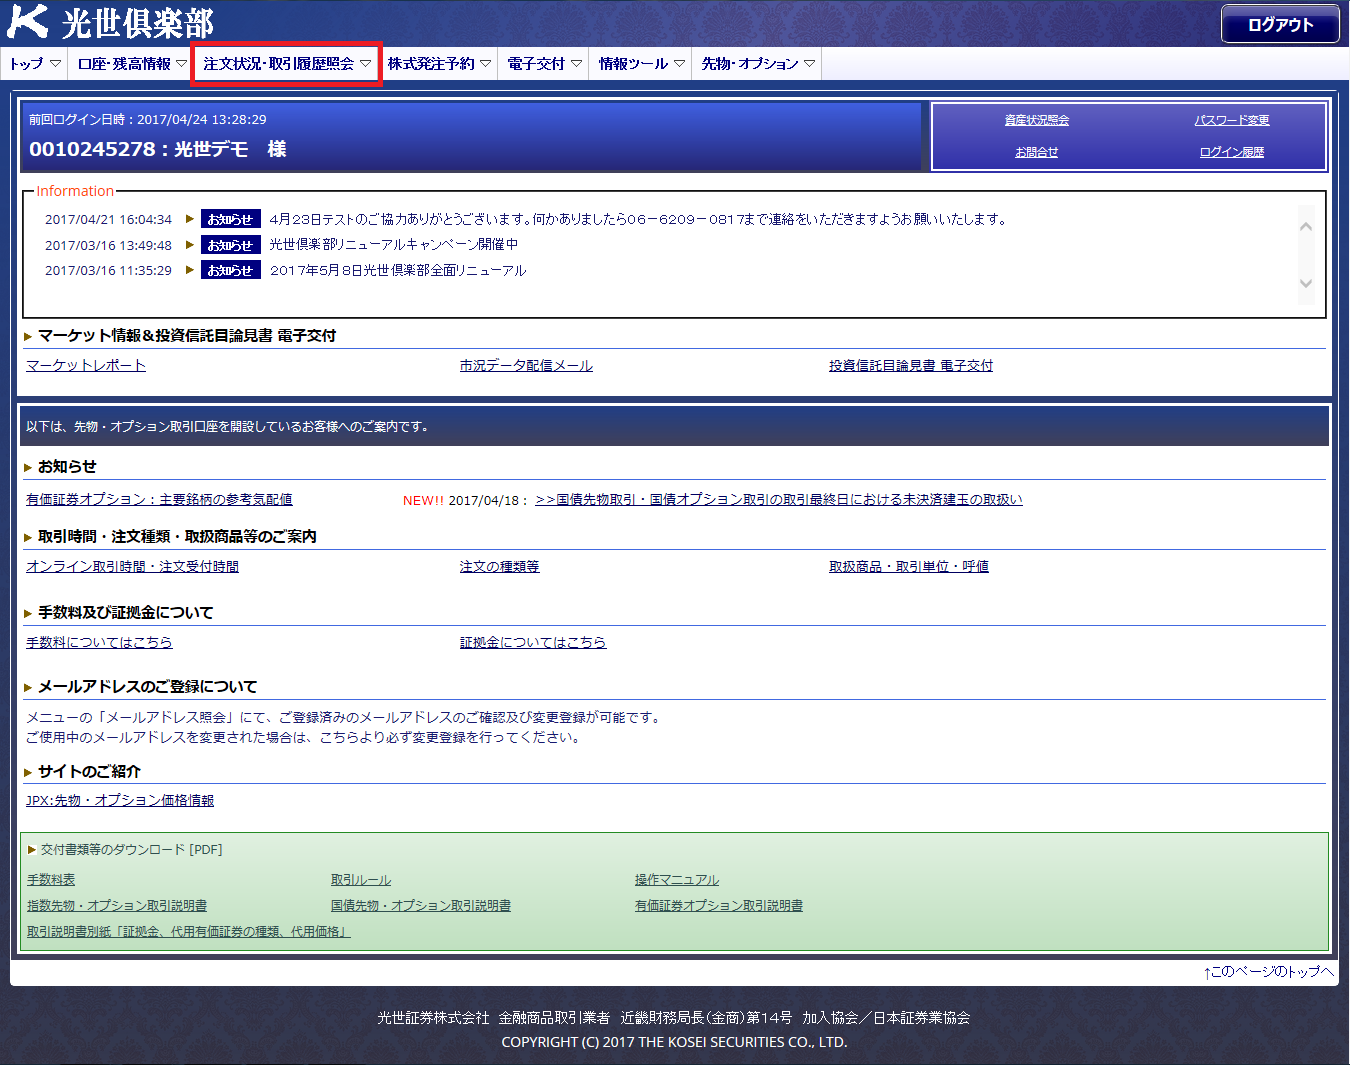Open the 株式発注予約 menu
This screenshot has width=1350, height=1068.
click(x=439, y=63)
